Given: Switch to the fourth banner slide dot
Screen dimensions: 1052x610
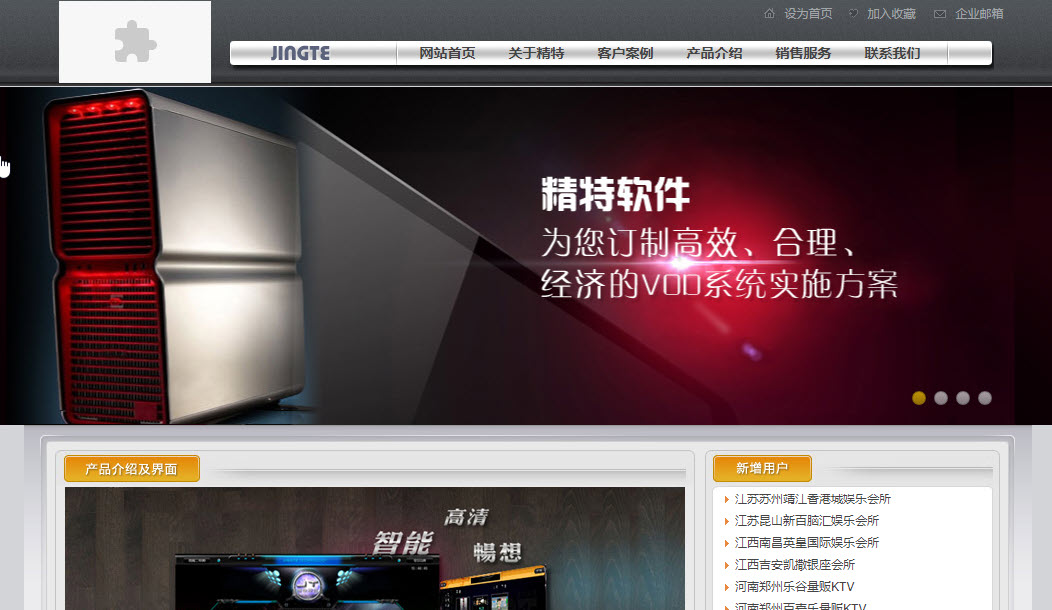Looking at the screenshot, I should point(985,398).
